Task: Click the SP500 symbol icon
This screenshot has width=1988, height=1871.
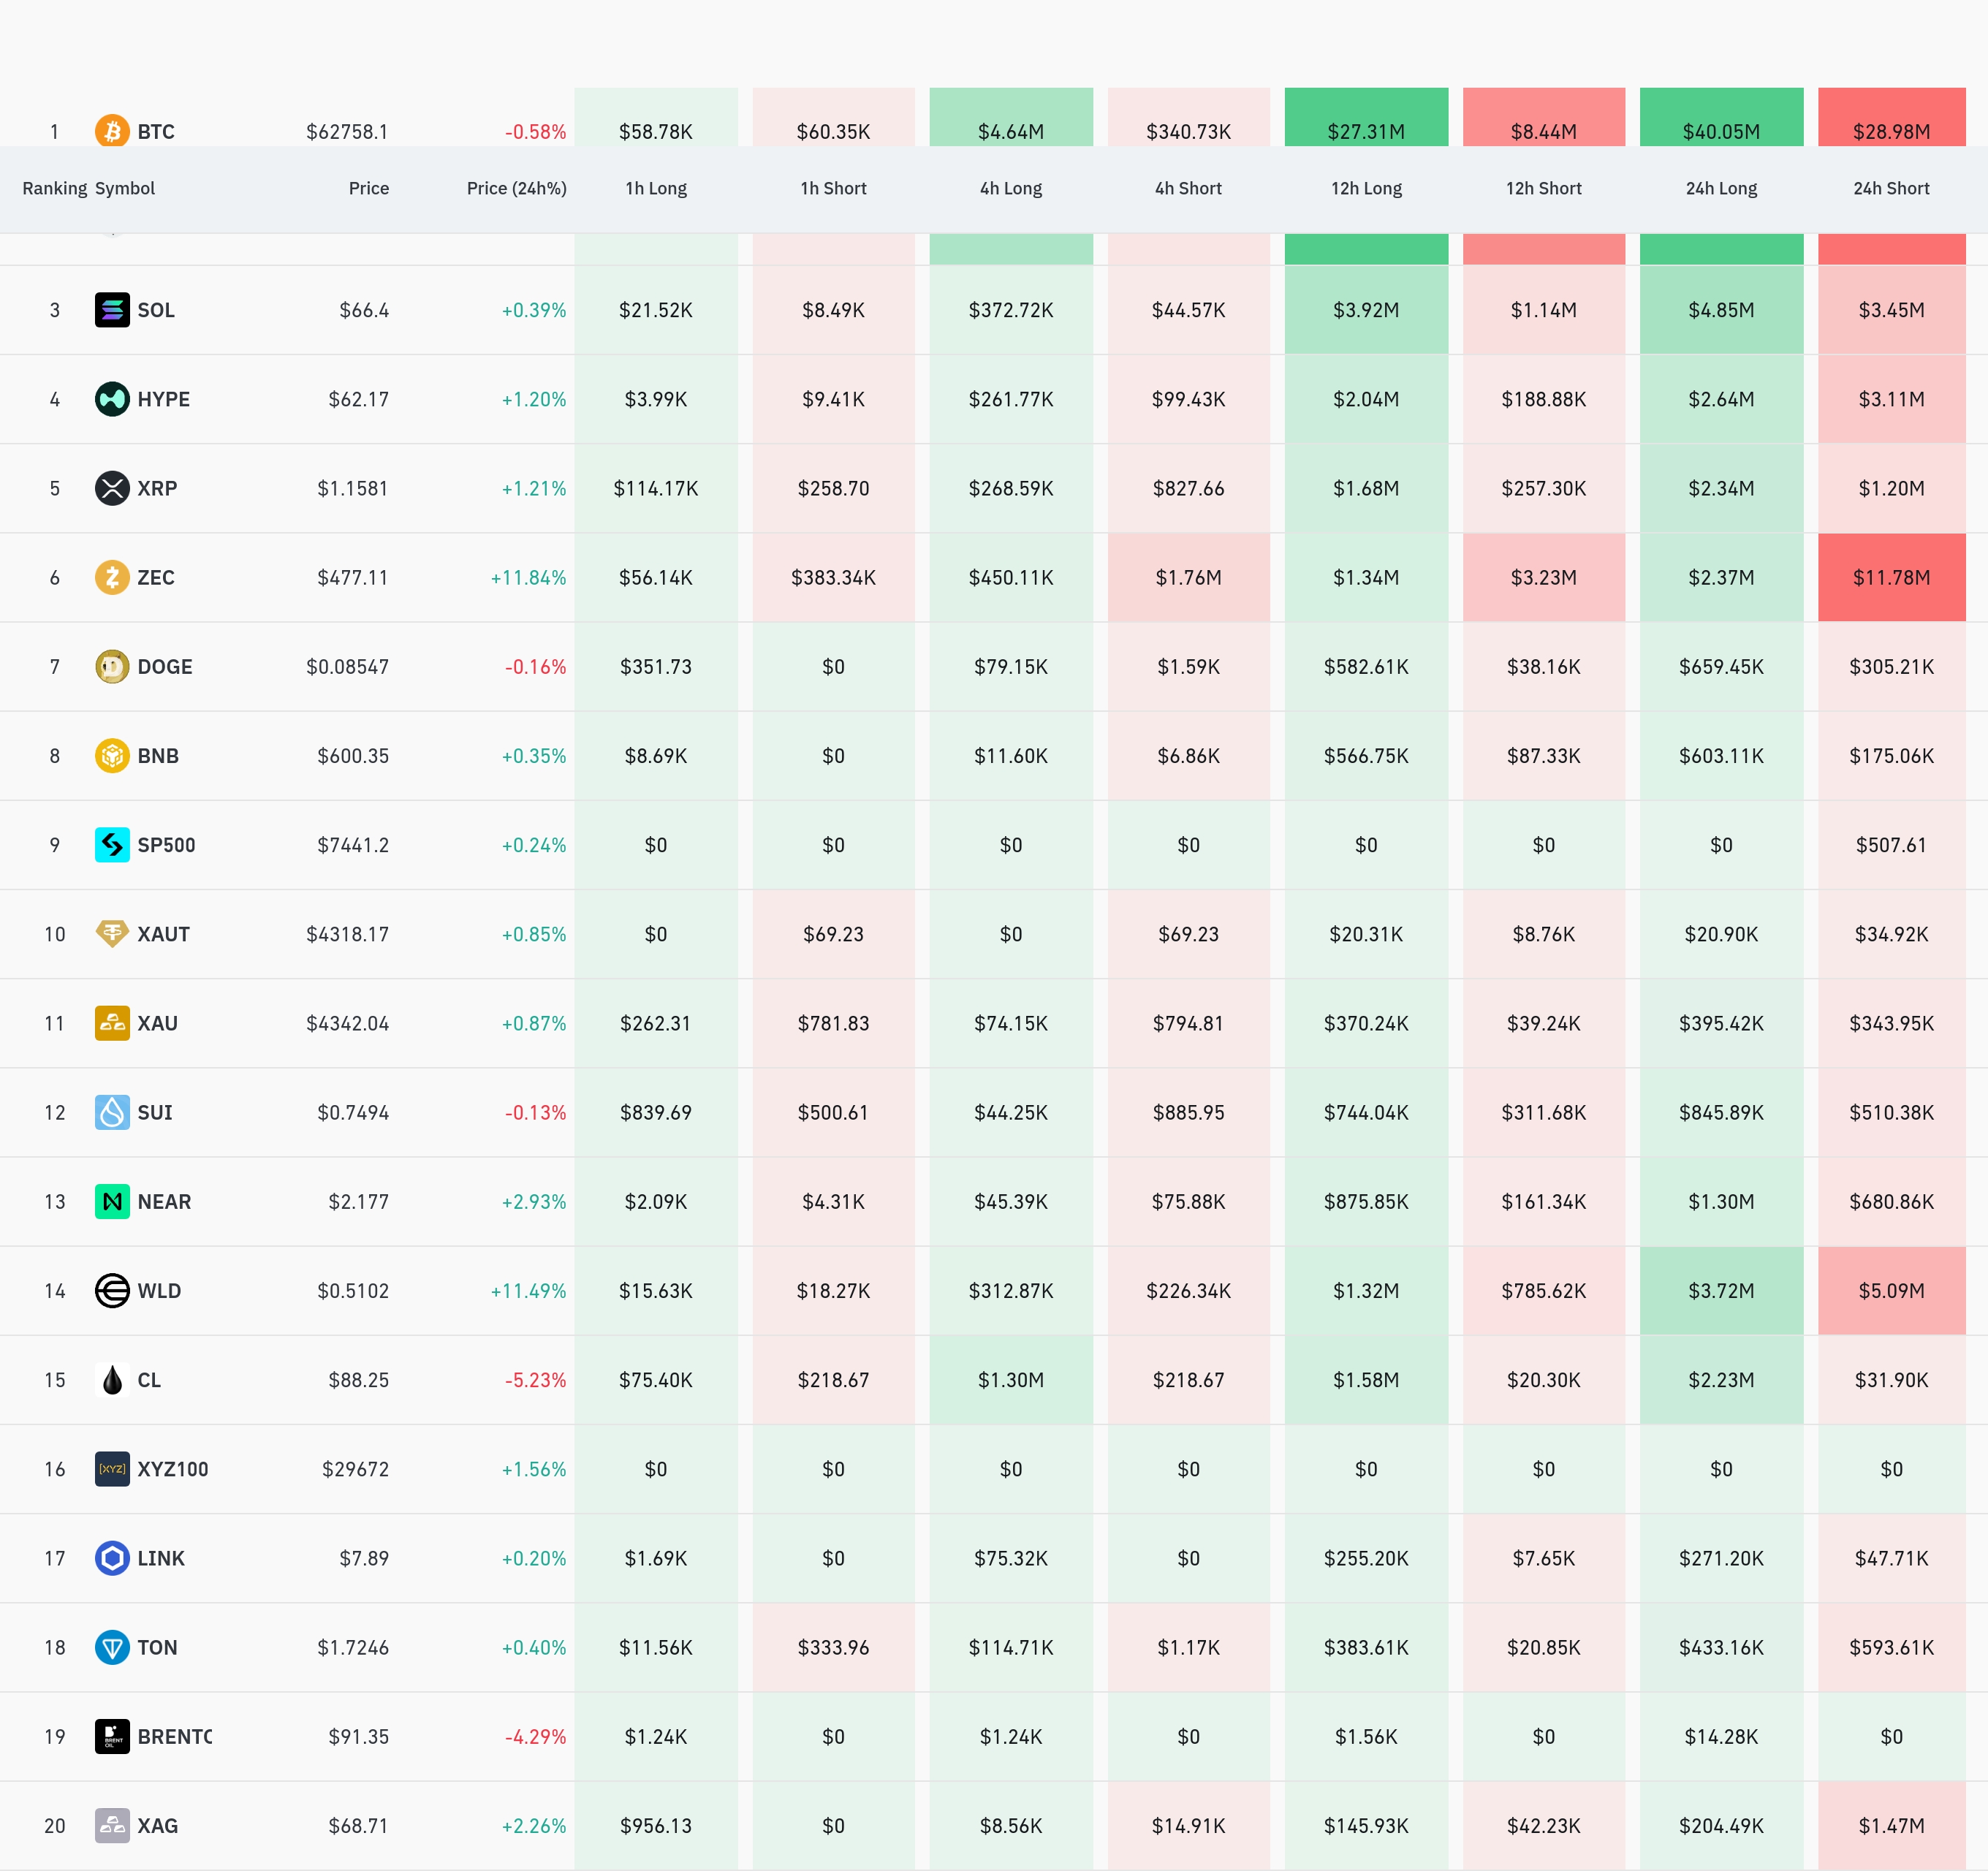Action: [x=112, y=845]
